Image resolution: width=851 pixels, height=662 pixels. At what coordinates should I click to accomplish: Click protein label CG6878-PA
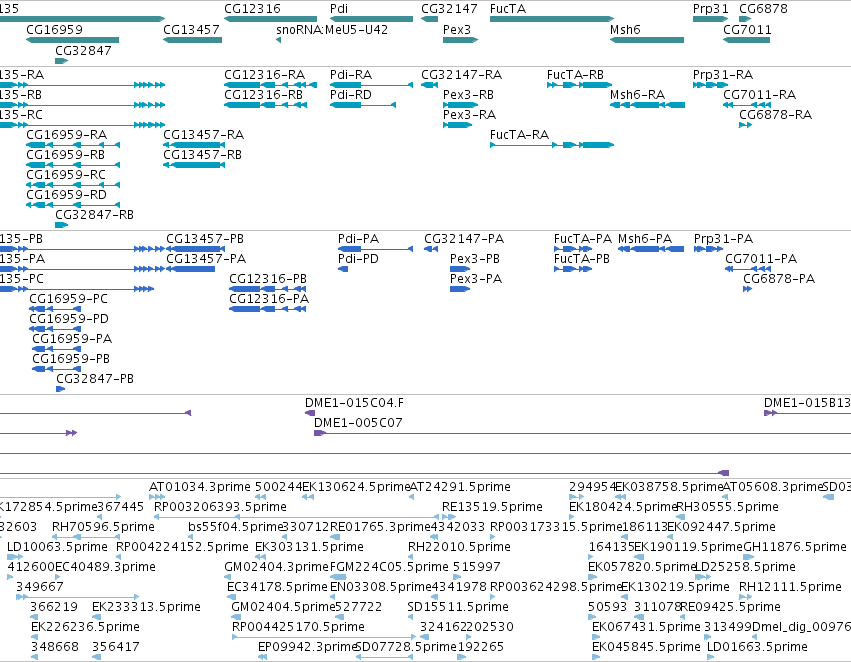tap(779, 279)
